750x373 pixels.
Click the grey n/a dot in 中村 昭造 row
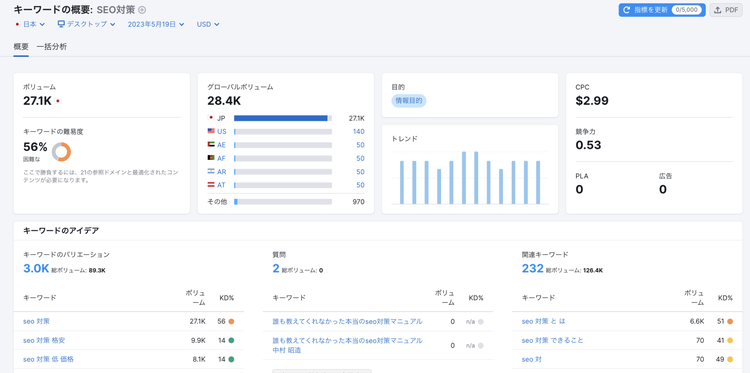(x=481, y=345)
